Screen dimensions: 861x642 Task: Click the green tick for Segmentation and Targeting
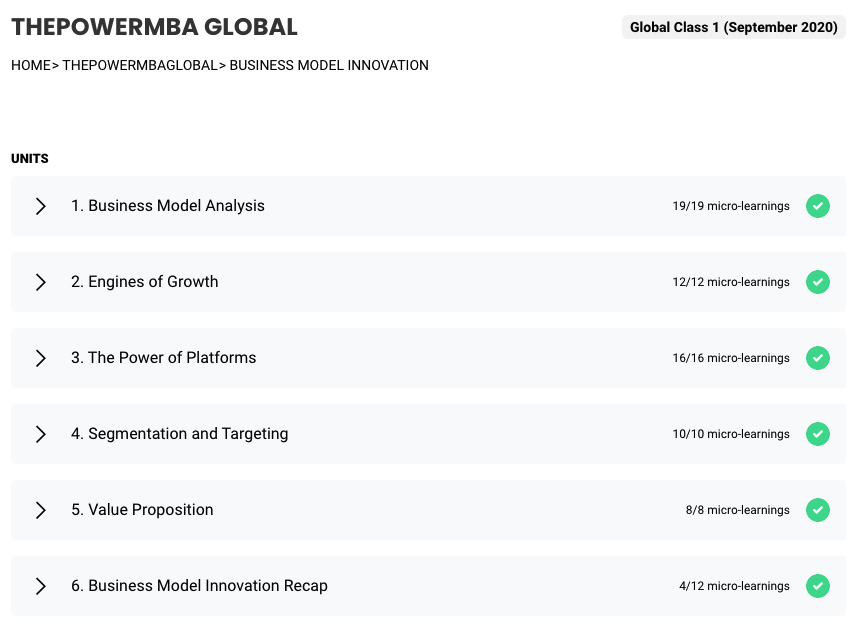[x=818, y=434]
